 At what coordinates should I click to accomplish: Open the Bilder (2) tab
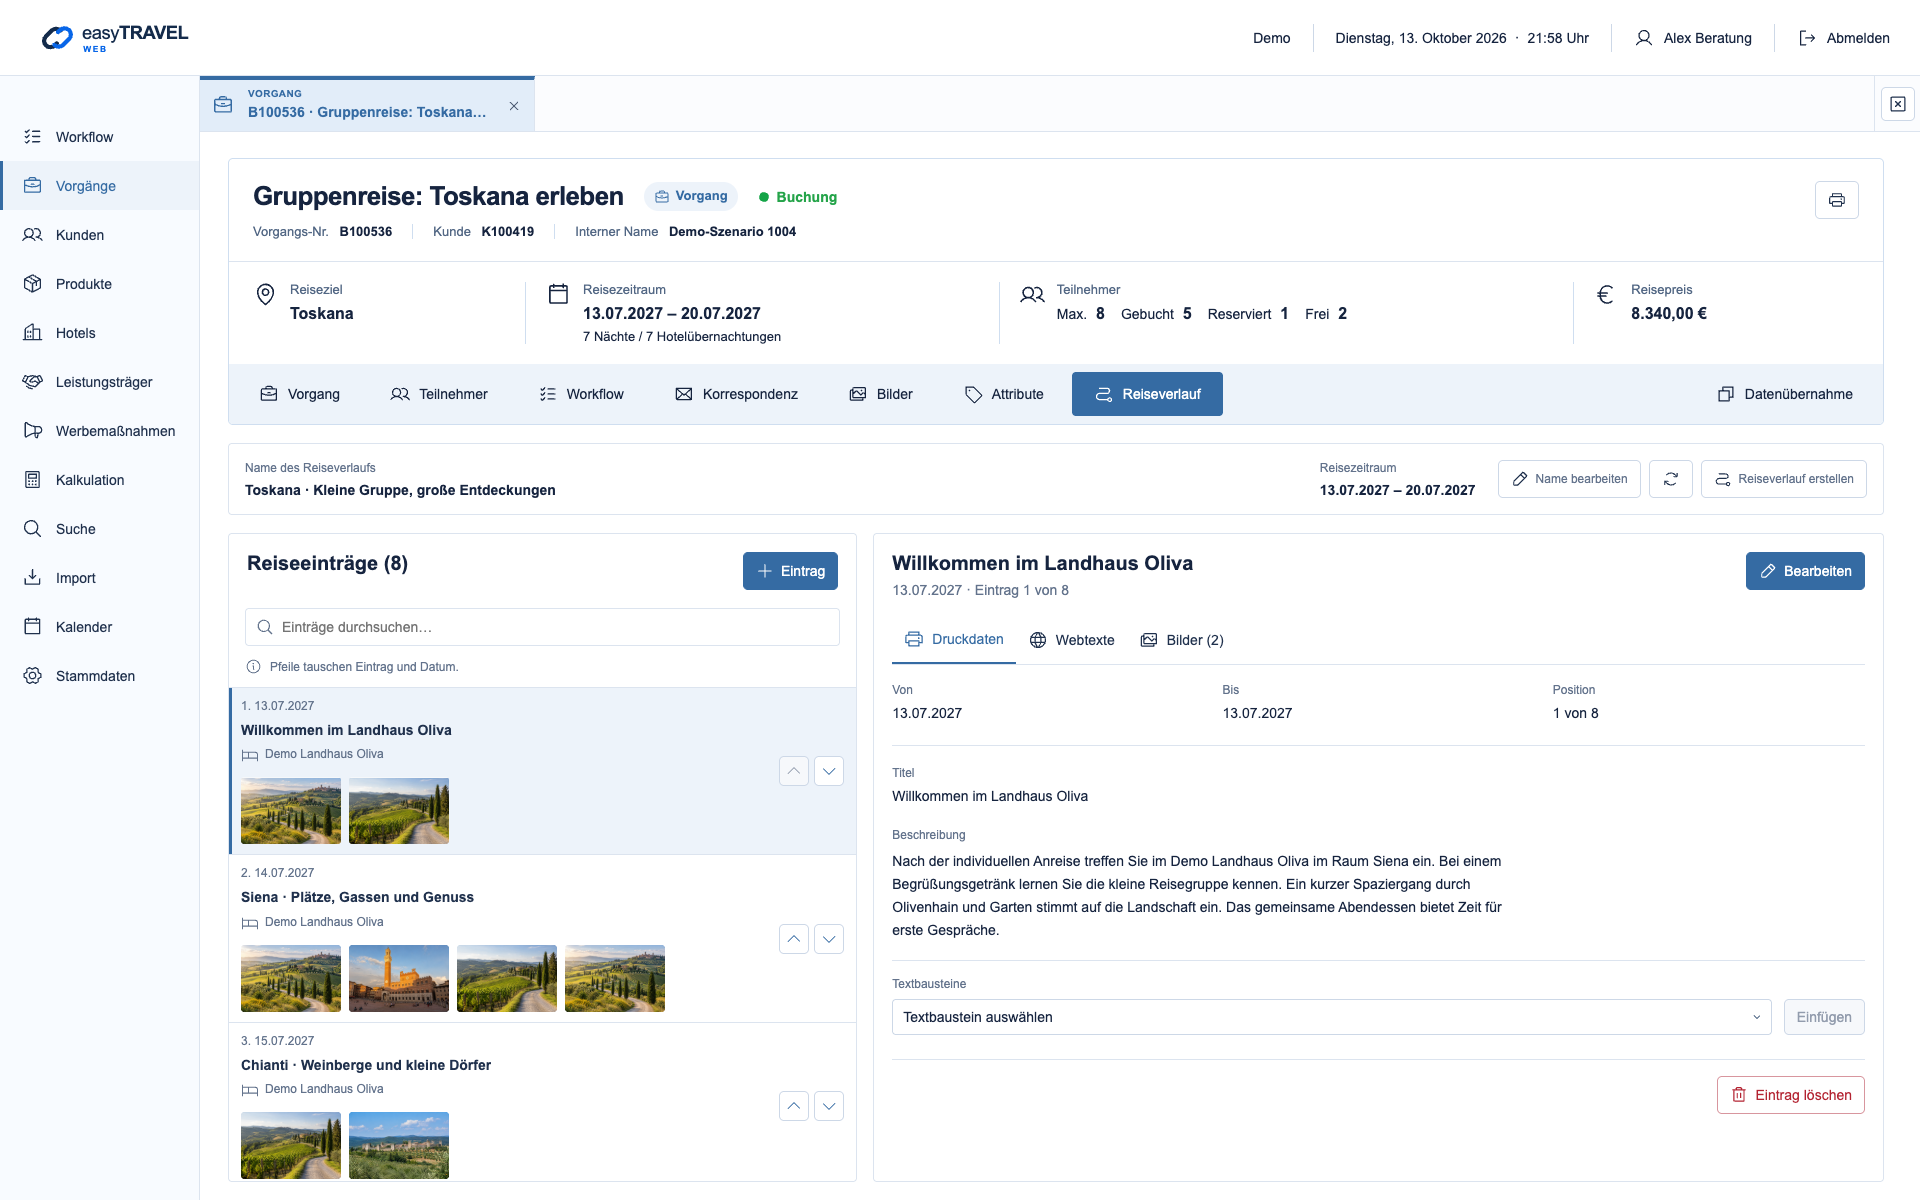click(x=1182, y=640)
